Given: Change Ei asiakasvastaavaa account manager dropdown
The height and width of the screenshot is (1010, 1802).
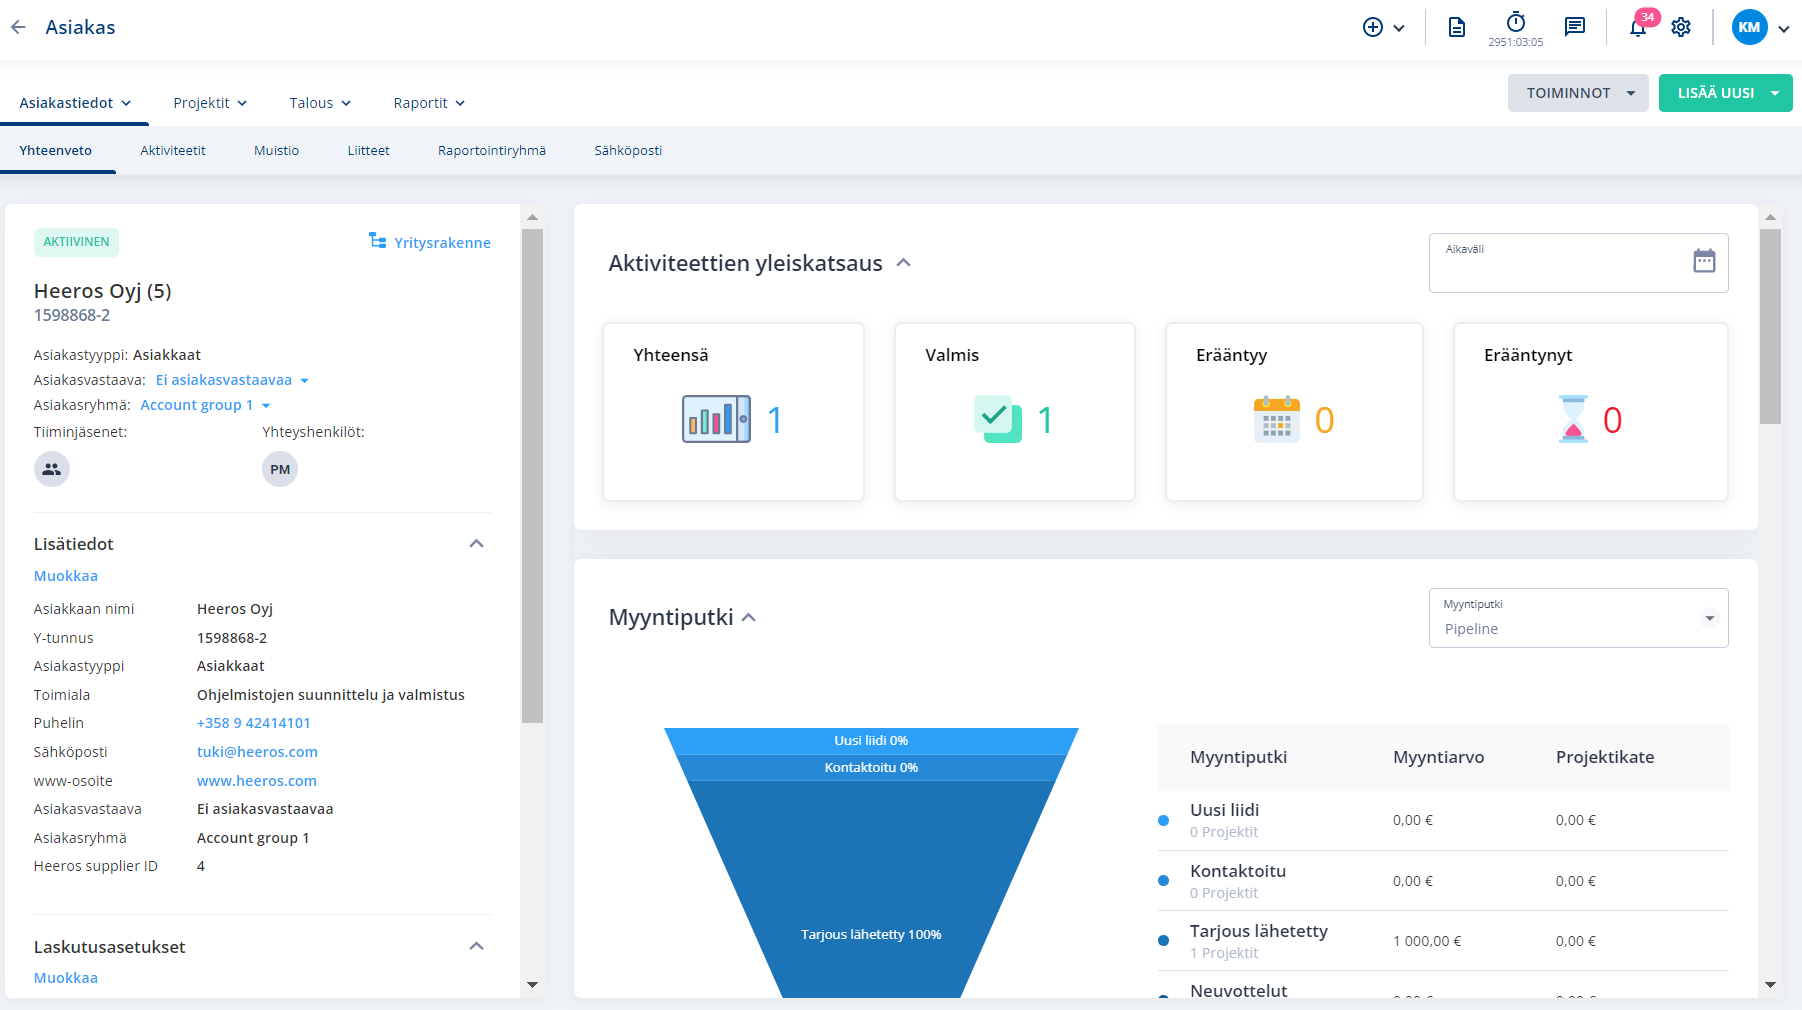Looking at the screenshot, I should point(232,380).
